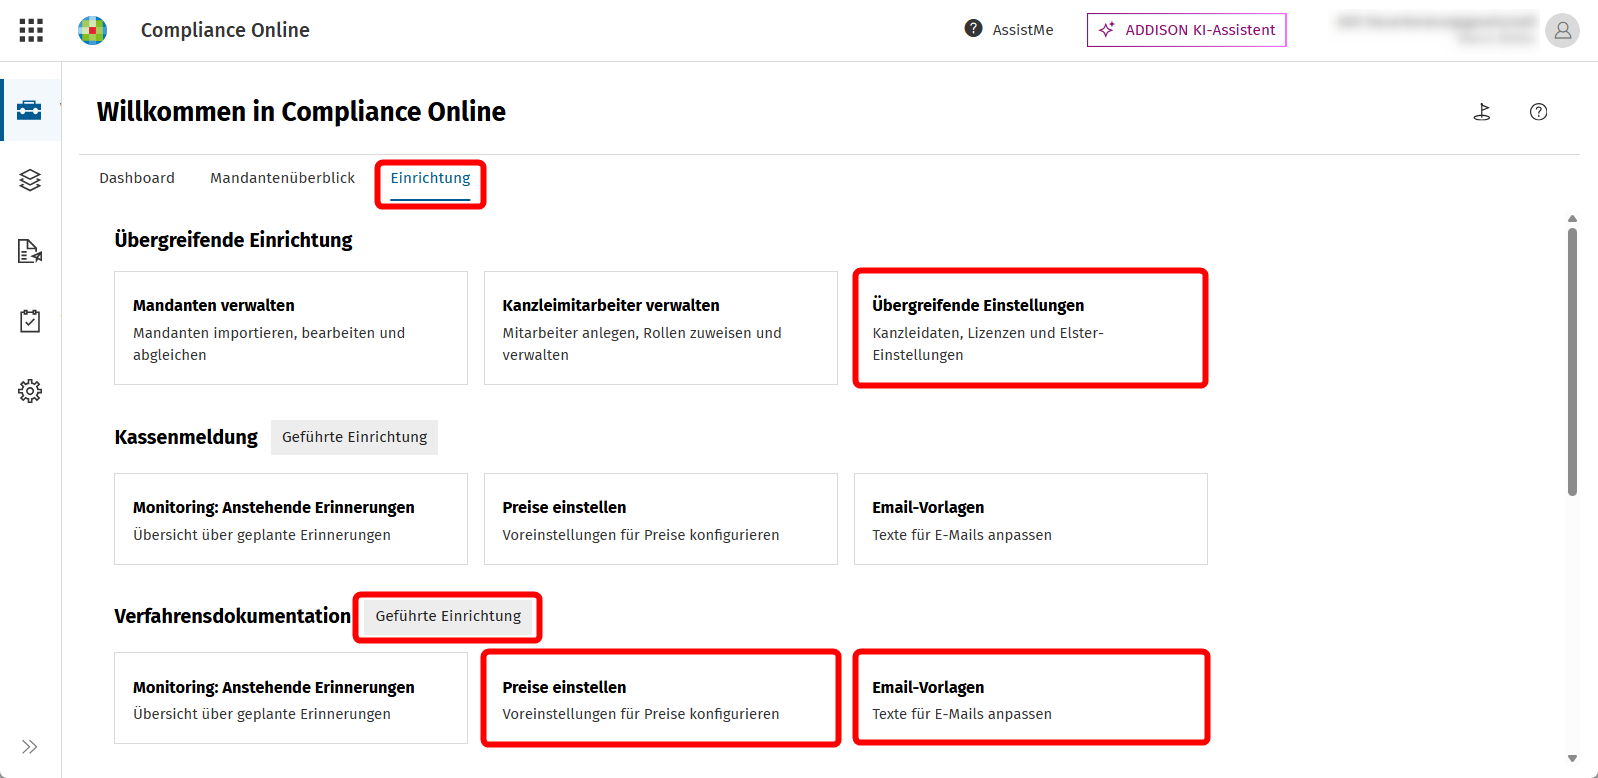Open Kassenmeldung Monitoring: Anstehende Erinnerungen card
The height and width of the screenshot is (778, 1598).
pos(291,519)
